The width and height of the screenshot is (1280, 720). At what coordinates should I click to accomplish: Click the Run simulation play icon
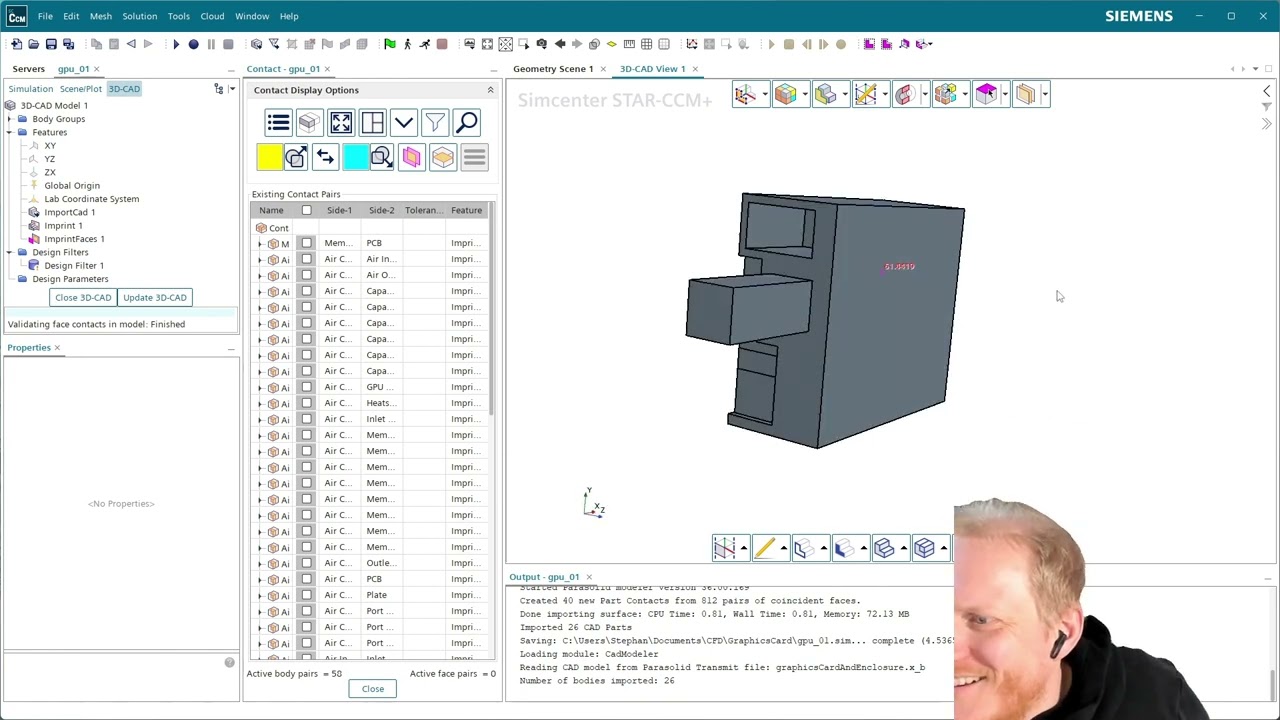coord(176,44)
